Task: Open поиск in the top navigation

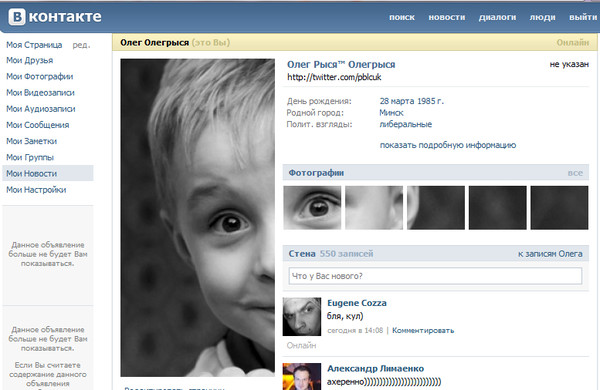Action: click(402, 17)
